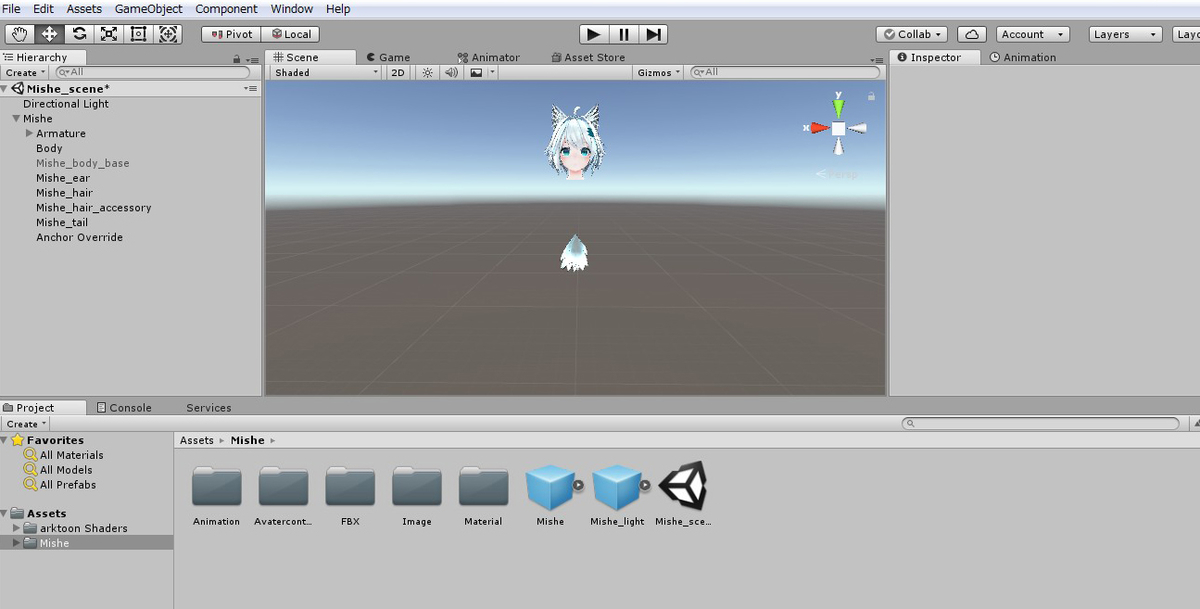Switch to the Game tab
This screenshot has width=1200, height=609.
(388, 58)
